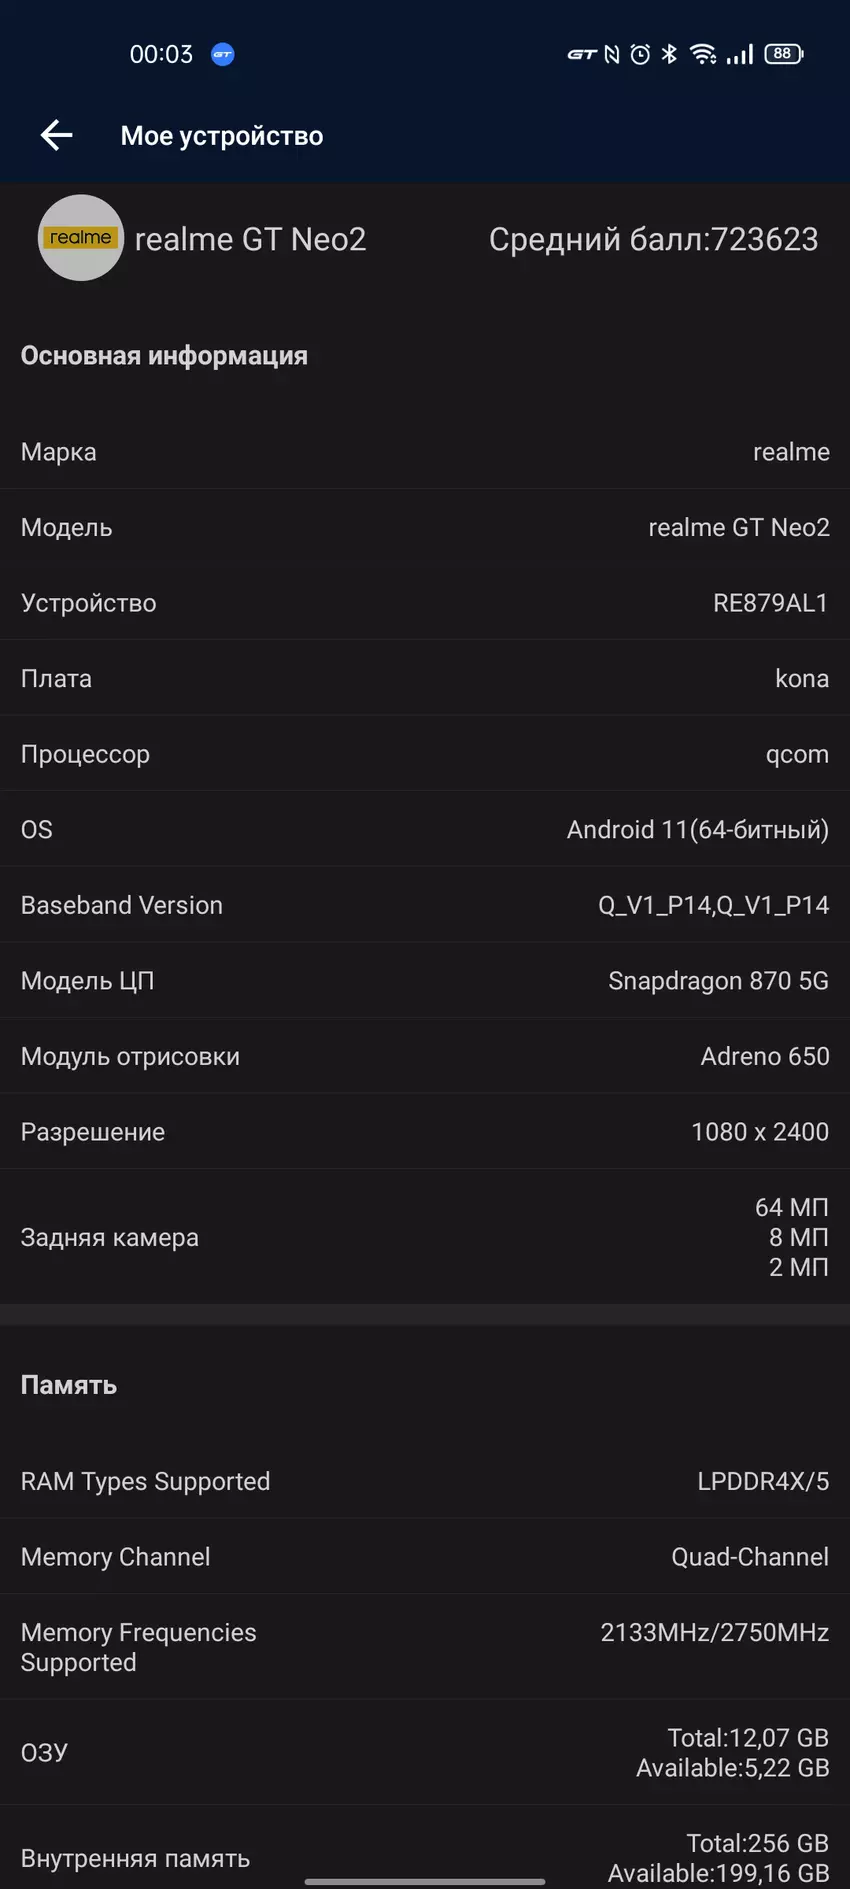Tap the cellular signal bars icon

click(740, 55)
